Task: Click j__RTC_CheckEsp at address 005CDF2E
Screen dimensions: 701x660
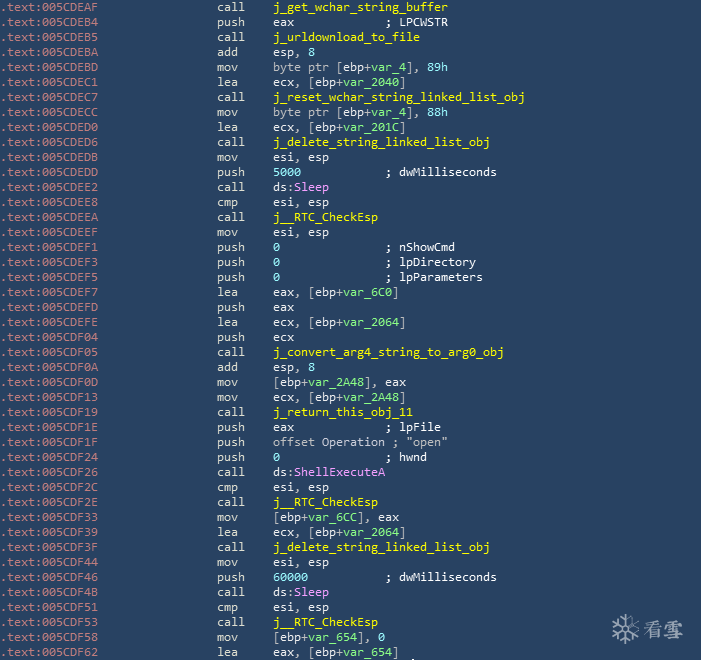Action: [325, 502]
